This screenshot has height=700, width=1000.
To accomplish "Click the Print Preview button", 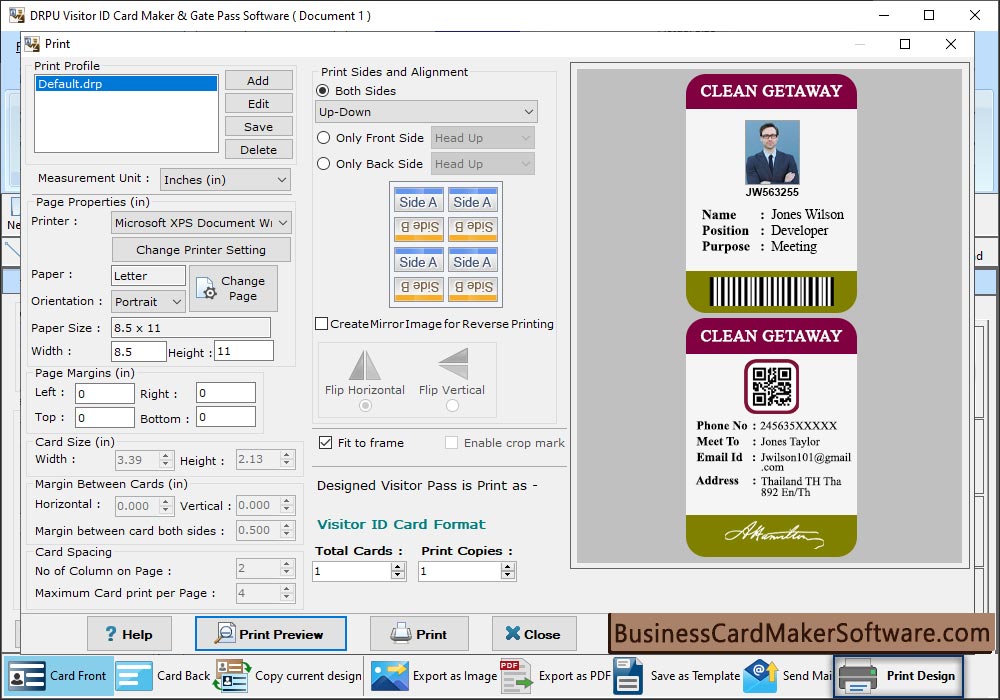I will click(270, 634).
